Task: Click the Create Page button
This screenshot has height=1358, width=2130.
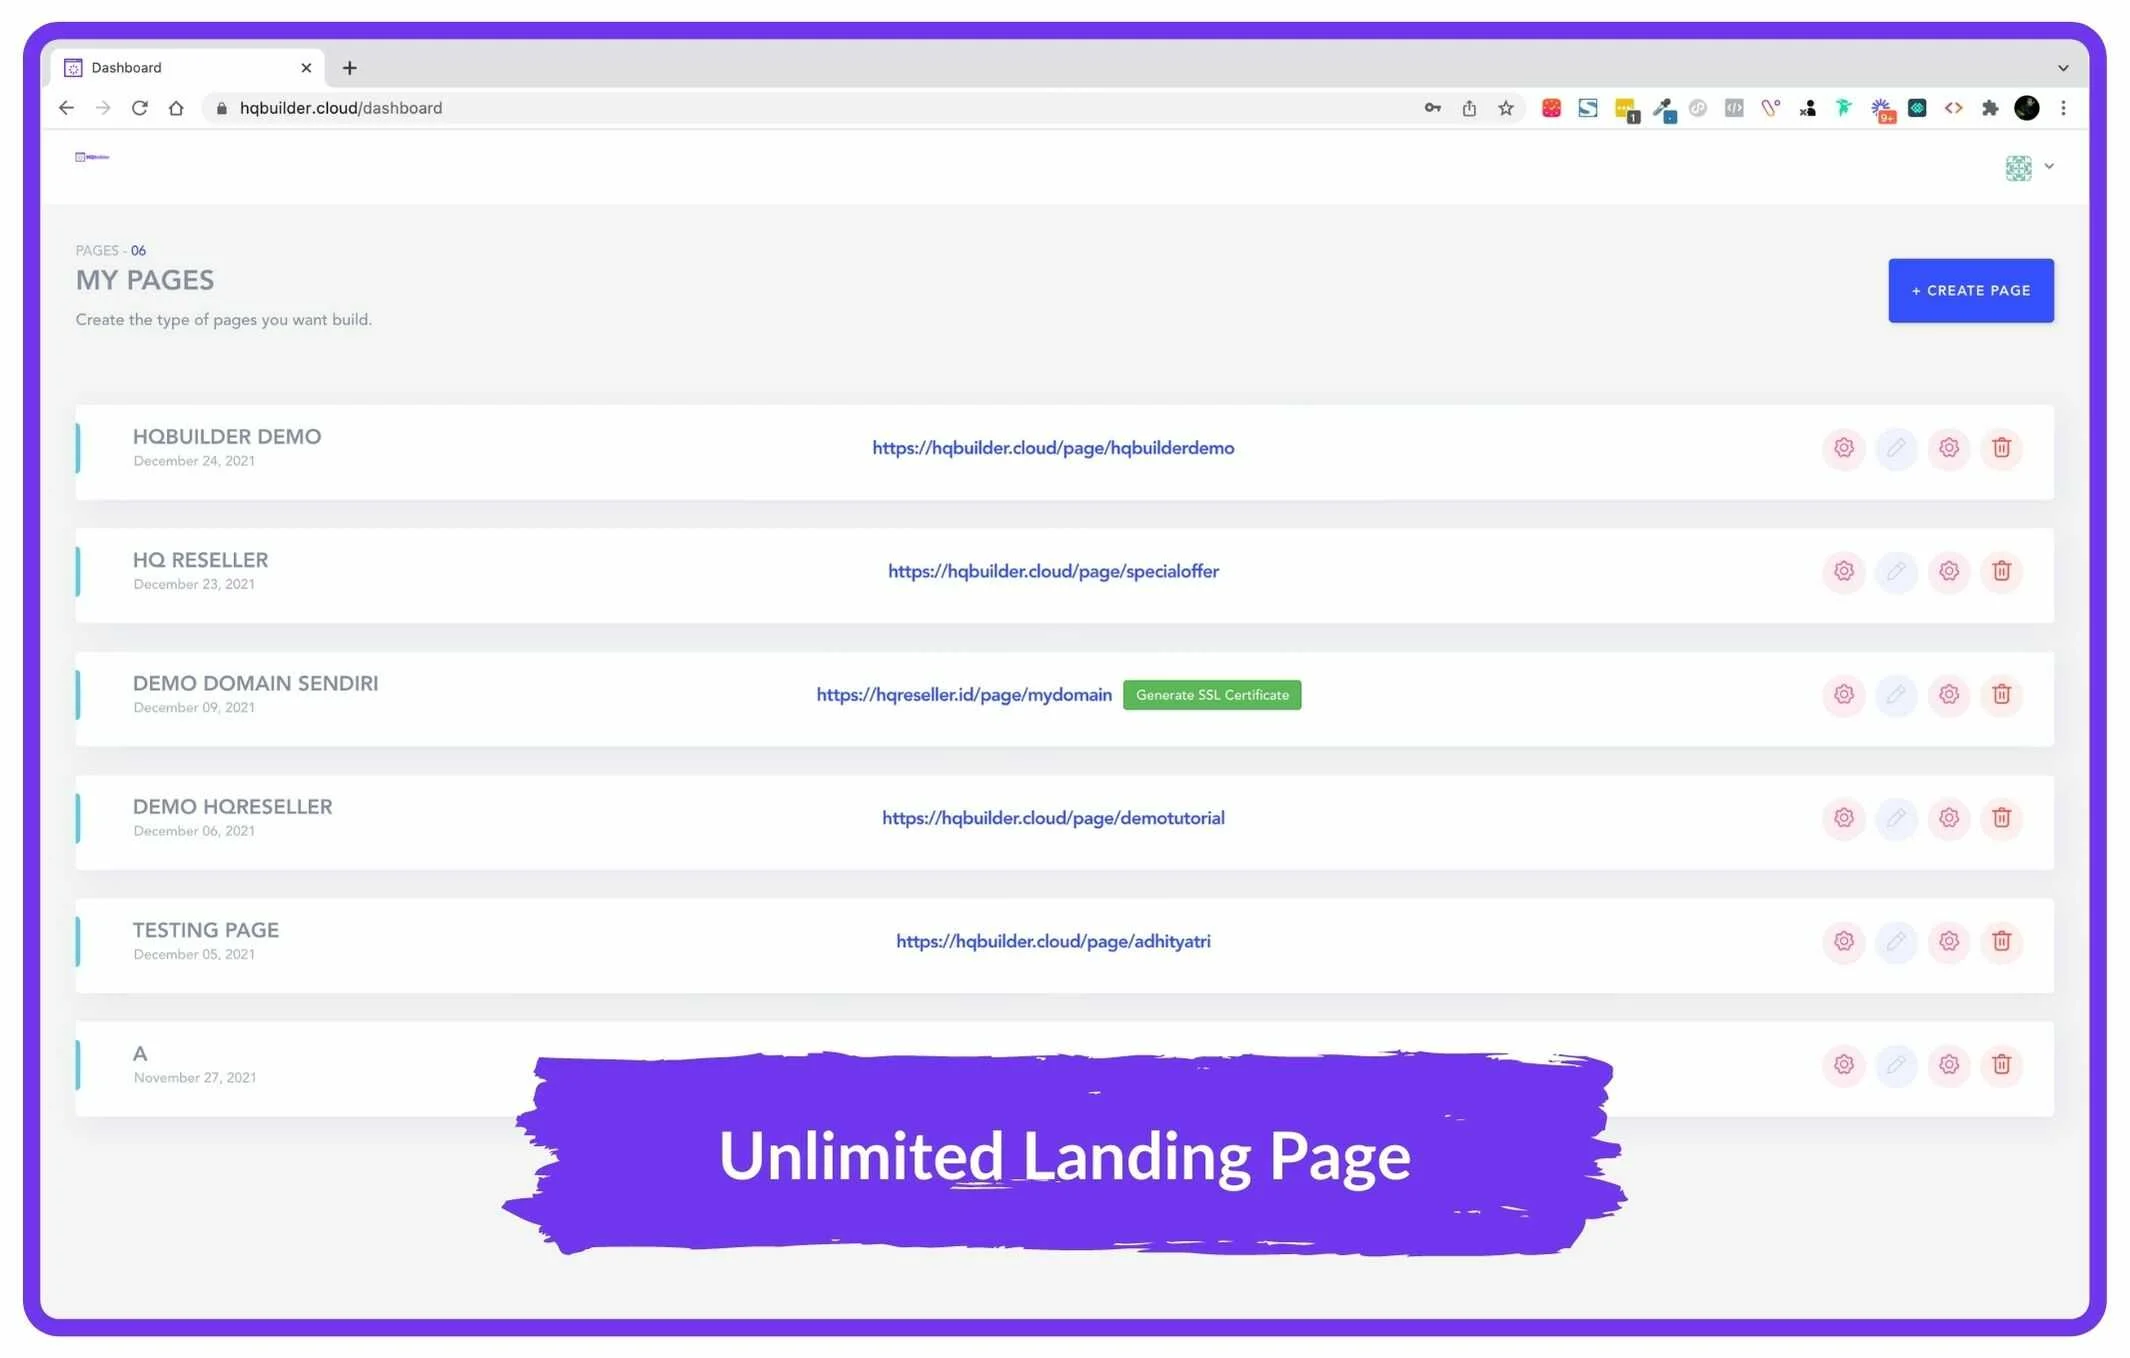Action: click(x=1970, y=291)
